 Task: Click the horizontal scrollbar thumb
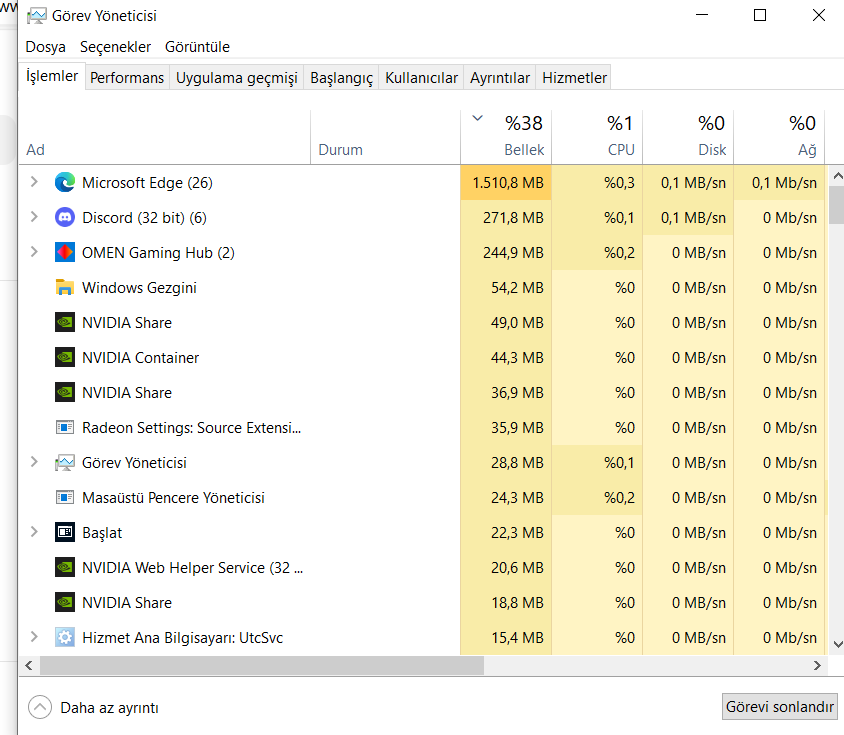(262, 666)
